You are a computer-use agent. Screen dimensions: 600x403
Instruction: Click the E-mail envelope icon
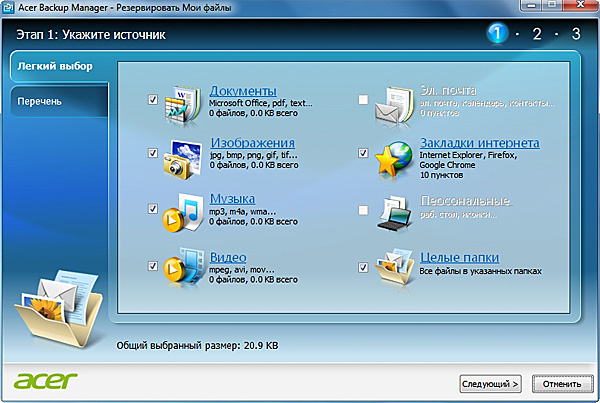[392, 101]
